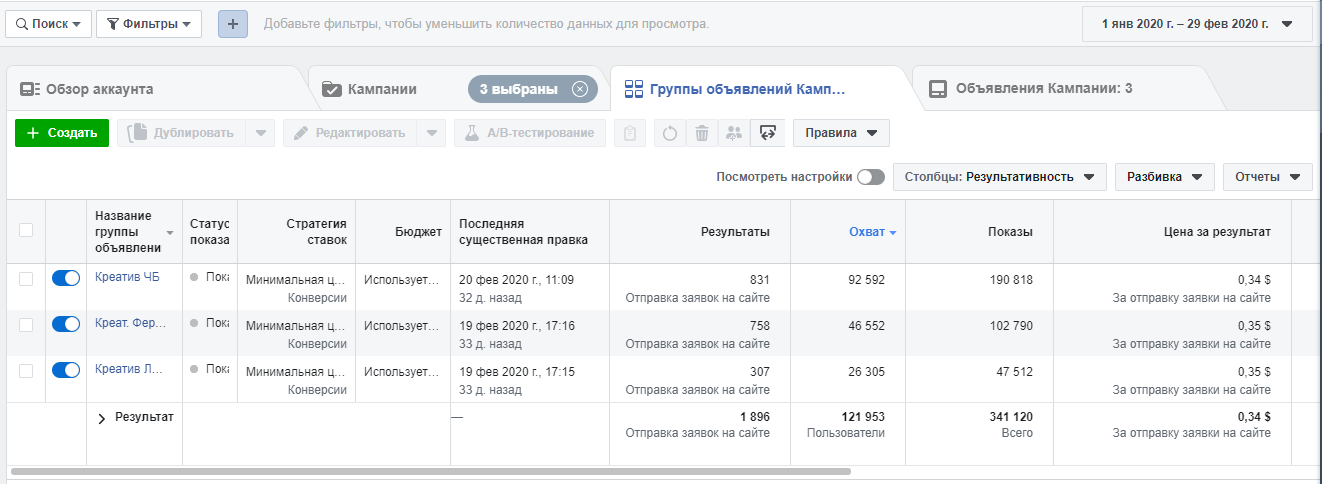Click the Статус показа column header
The image size is (1322, 484).
tap(210, 232)
